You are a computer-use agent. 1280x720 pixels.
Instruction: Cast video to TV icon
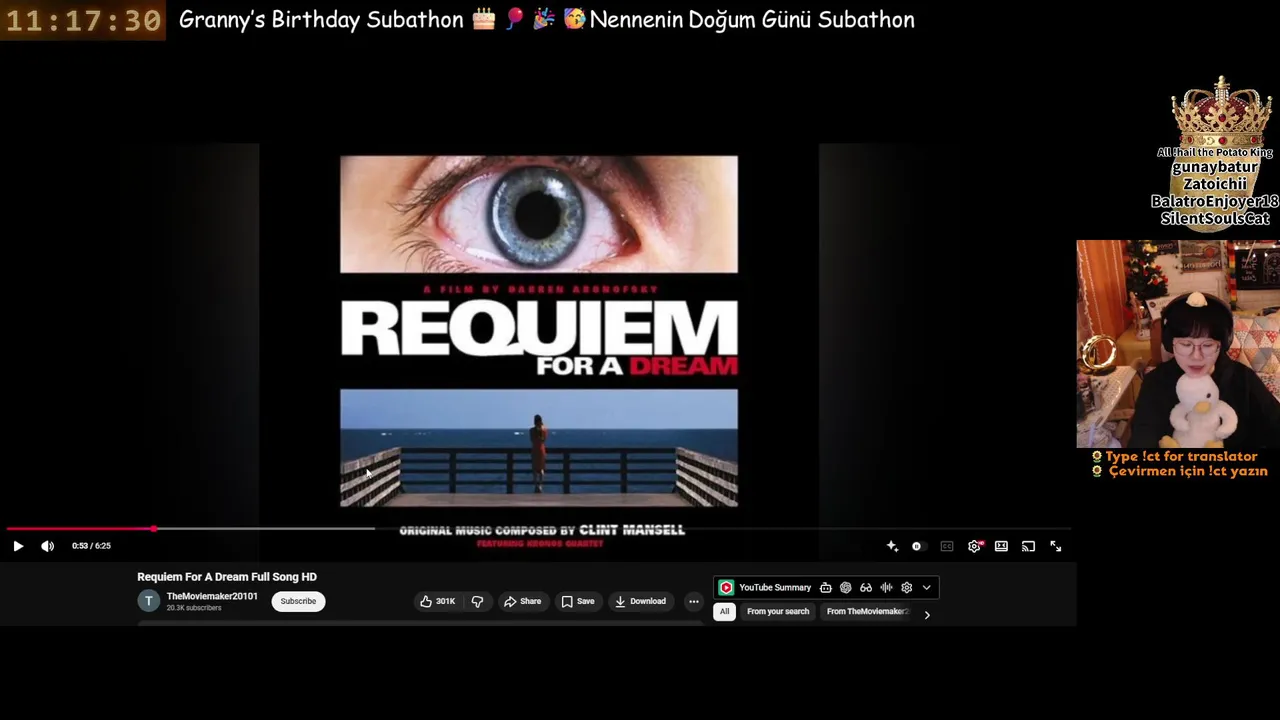tap(1028, 546)
